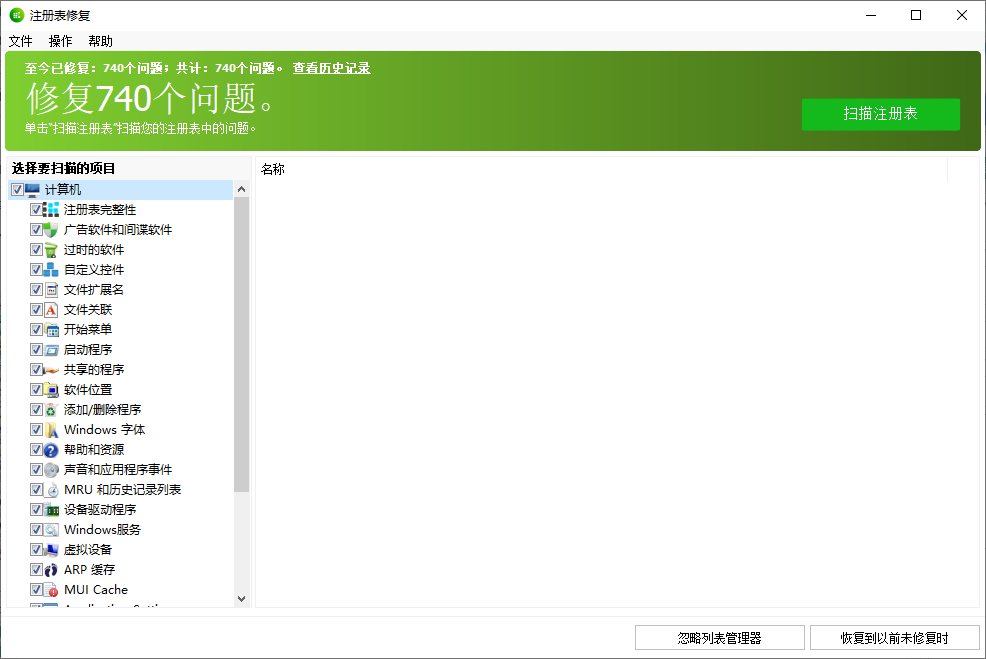Open the 操作 menu
Viewport: 986px width, 659px height.
pyautogui.click(x=60, y=41)
